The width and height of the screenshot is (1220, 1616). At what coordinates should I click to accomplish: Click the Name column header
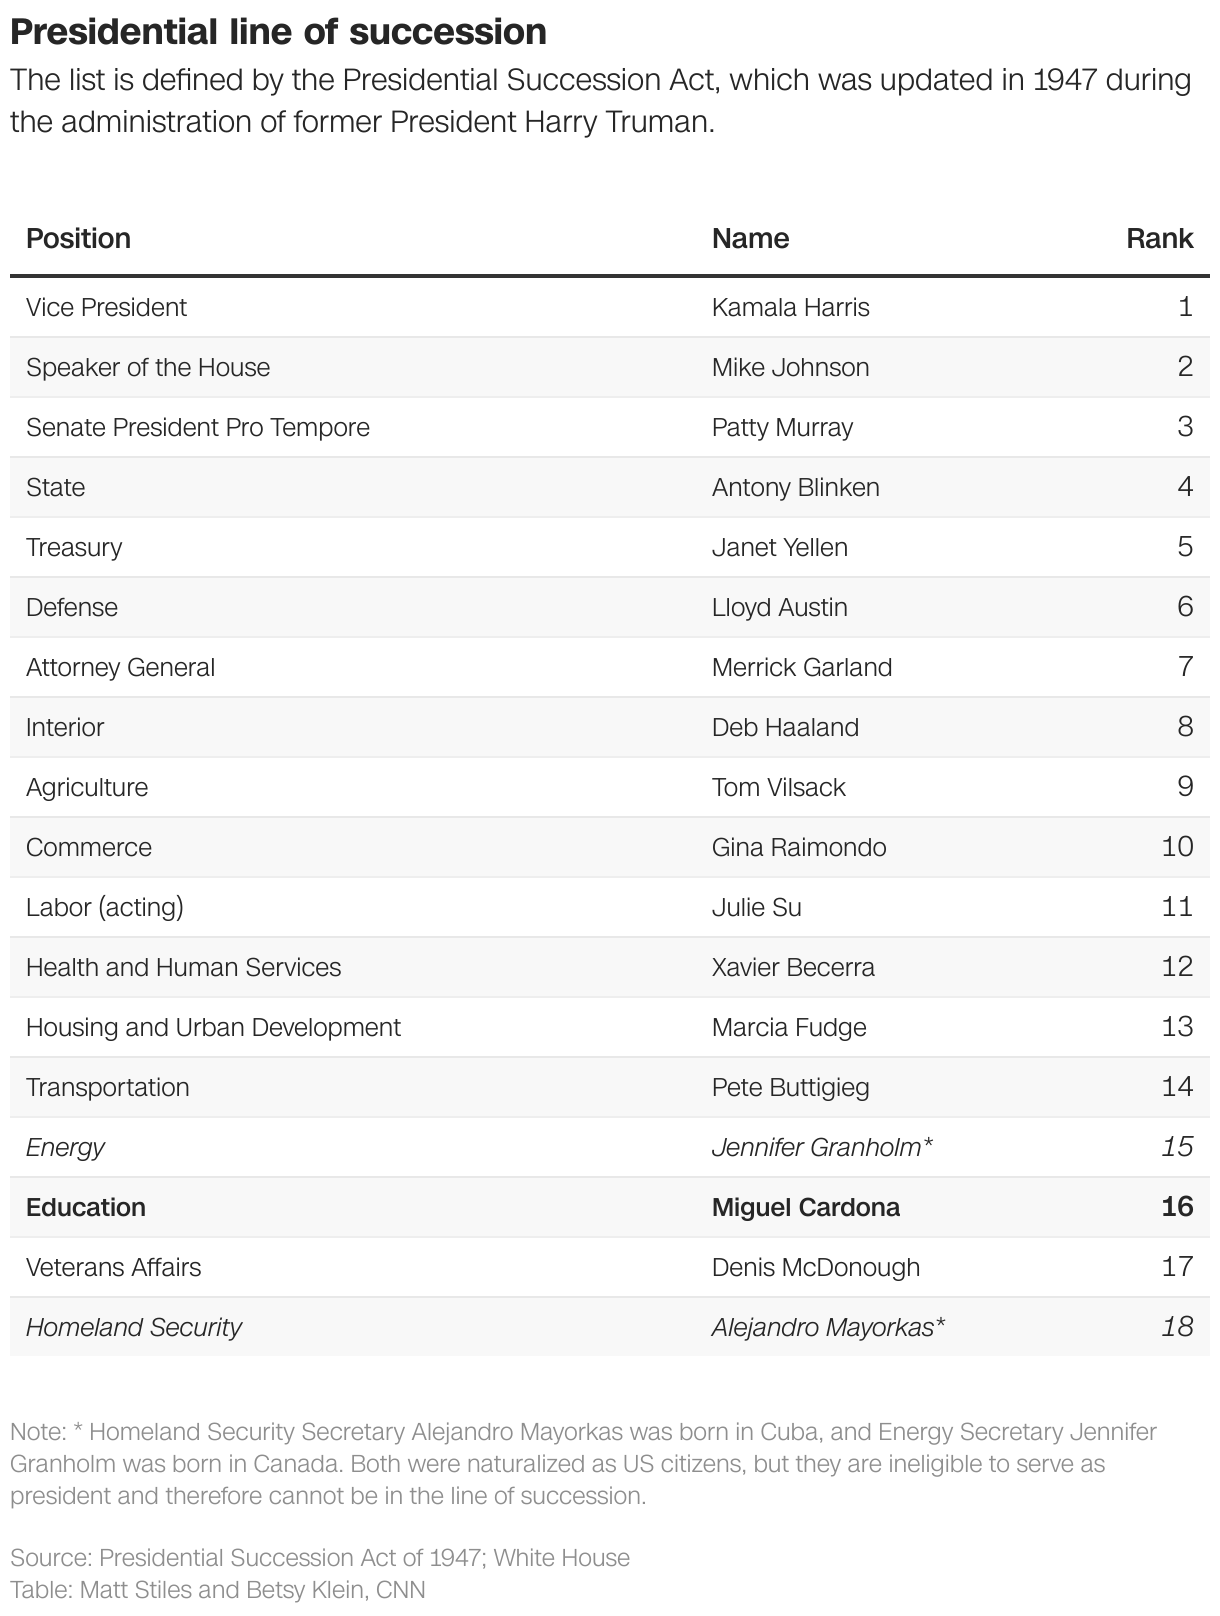point(750,238)
